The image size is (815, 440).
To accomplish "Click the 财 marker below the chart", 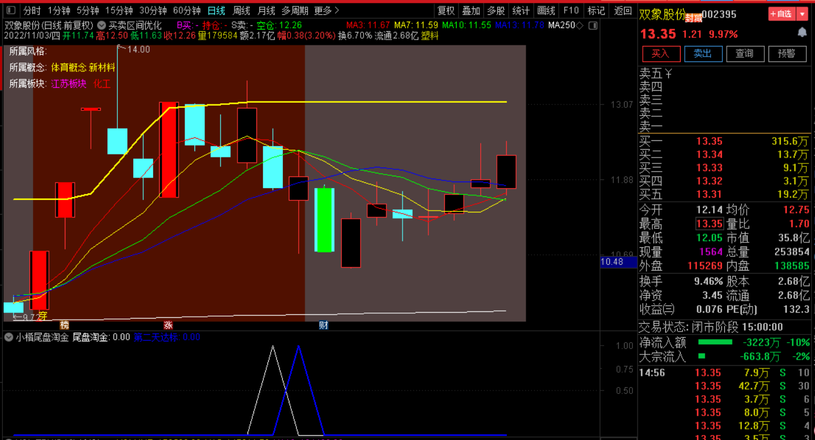I will point(323,325).
